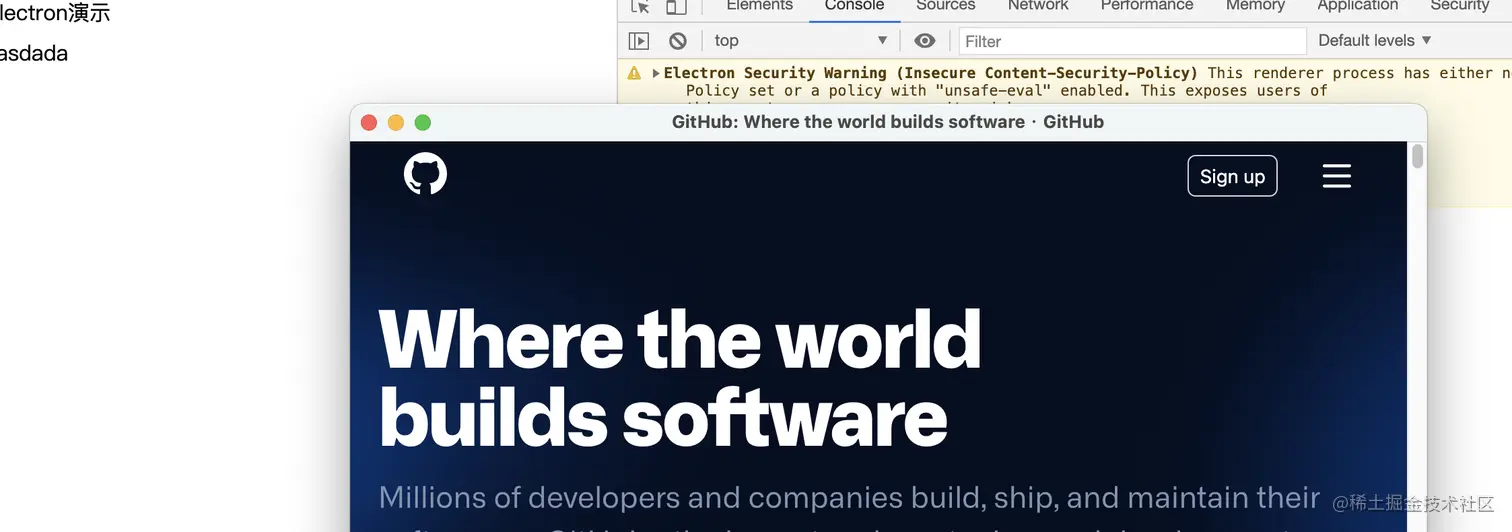Click the 'electron演示' heading text
The image size is (1512, 532).
pyautogui.click(x=53, y=13)
